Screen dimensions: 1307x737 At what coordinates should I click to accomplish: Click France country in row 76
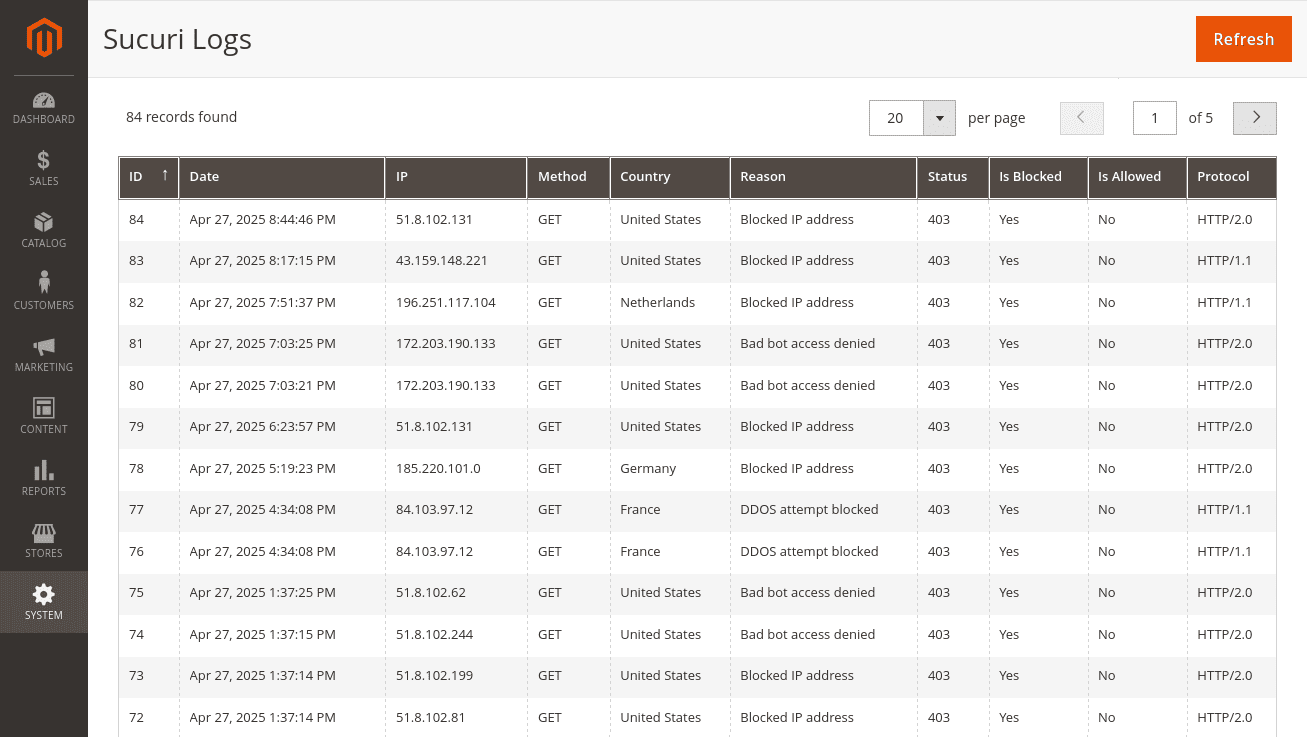[x=640, y=551]
